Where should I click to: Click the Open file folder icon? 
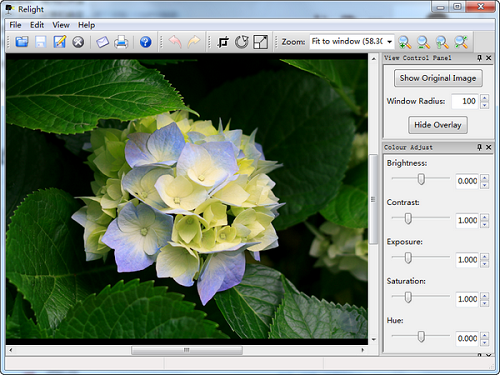pyautogui.click(x=22, y=42)
